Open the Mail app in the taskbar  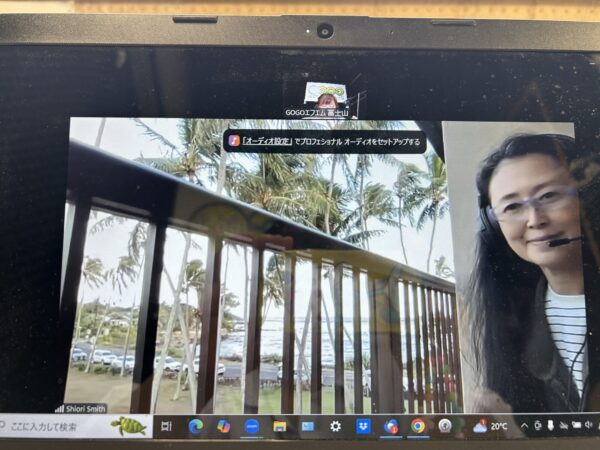click(x=307, y=426)
